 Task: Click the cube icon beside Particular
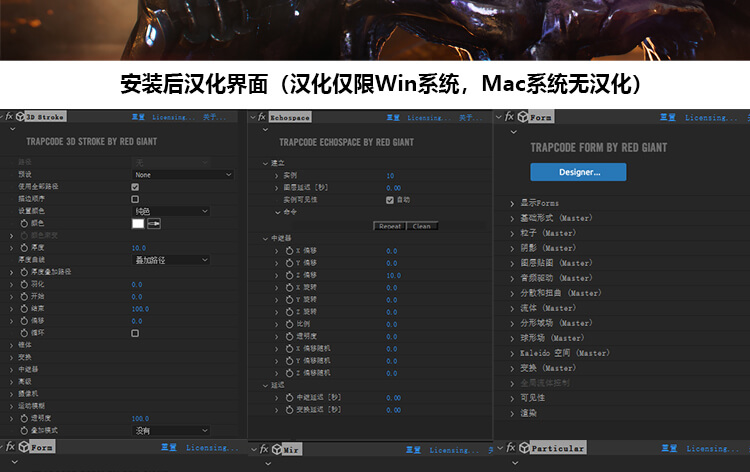tap(524, 448)
